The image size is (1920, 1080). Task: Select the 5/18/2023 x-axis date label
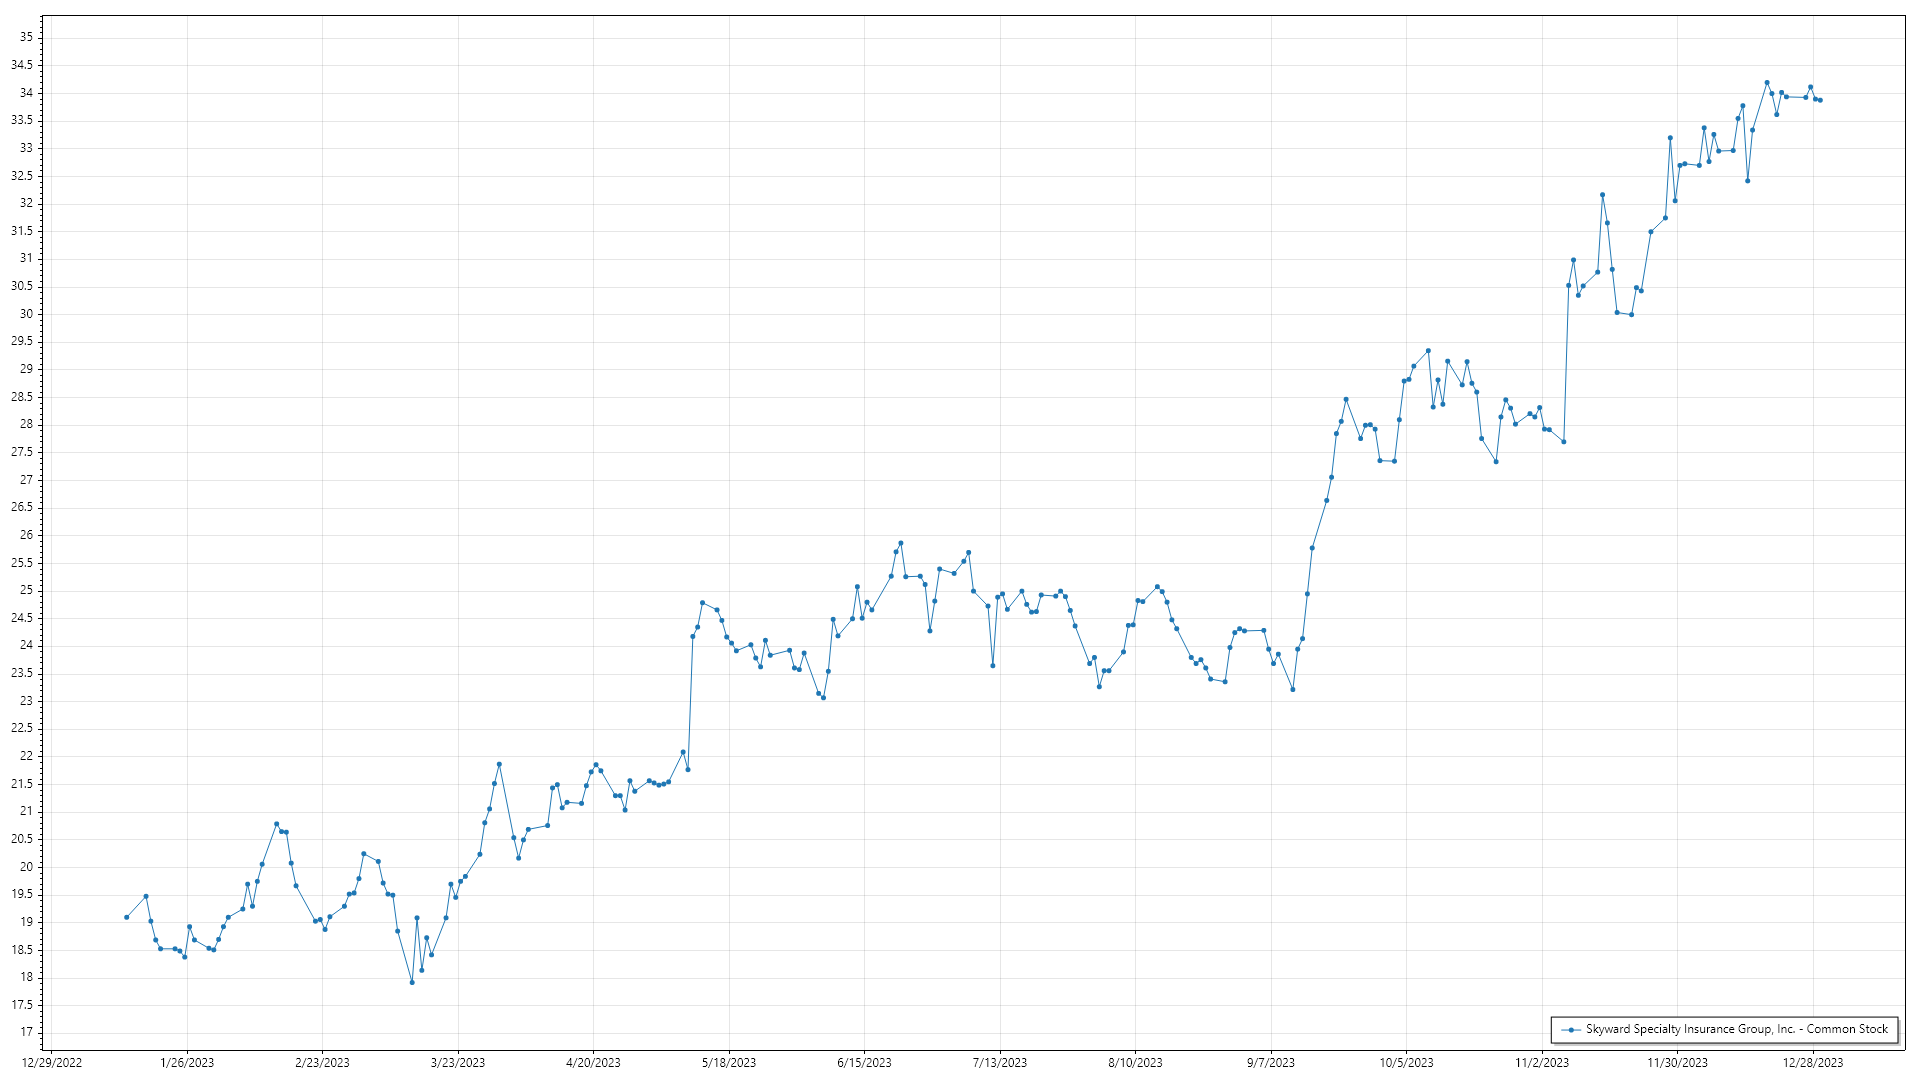tap(729, 1063)
